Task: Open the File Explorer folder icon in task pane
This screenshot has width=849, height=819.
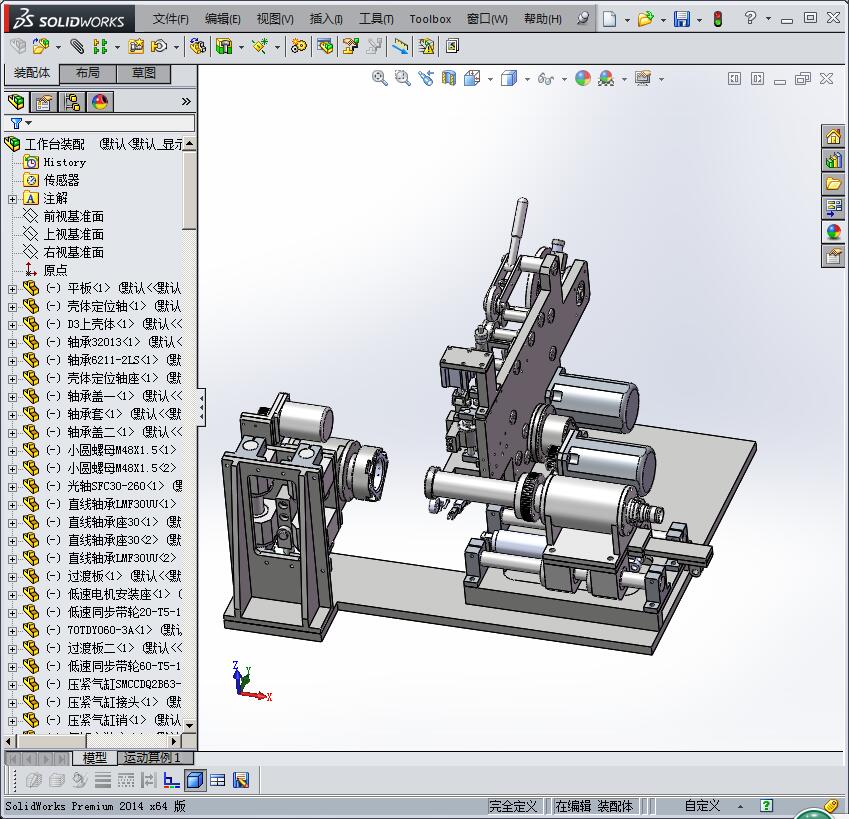Action: 833,184
